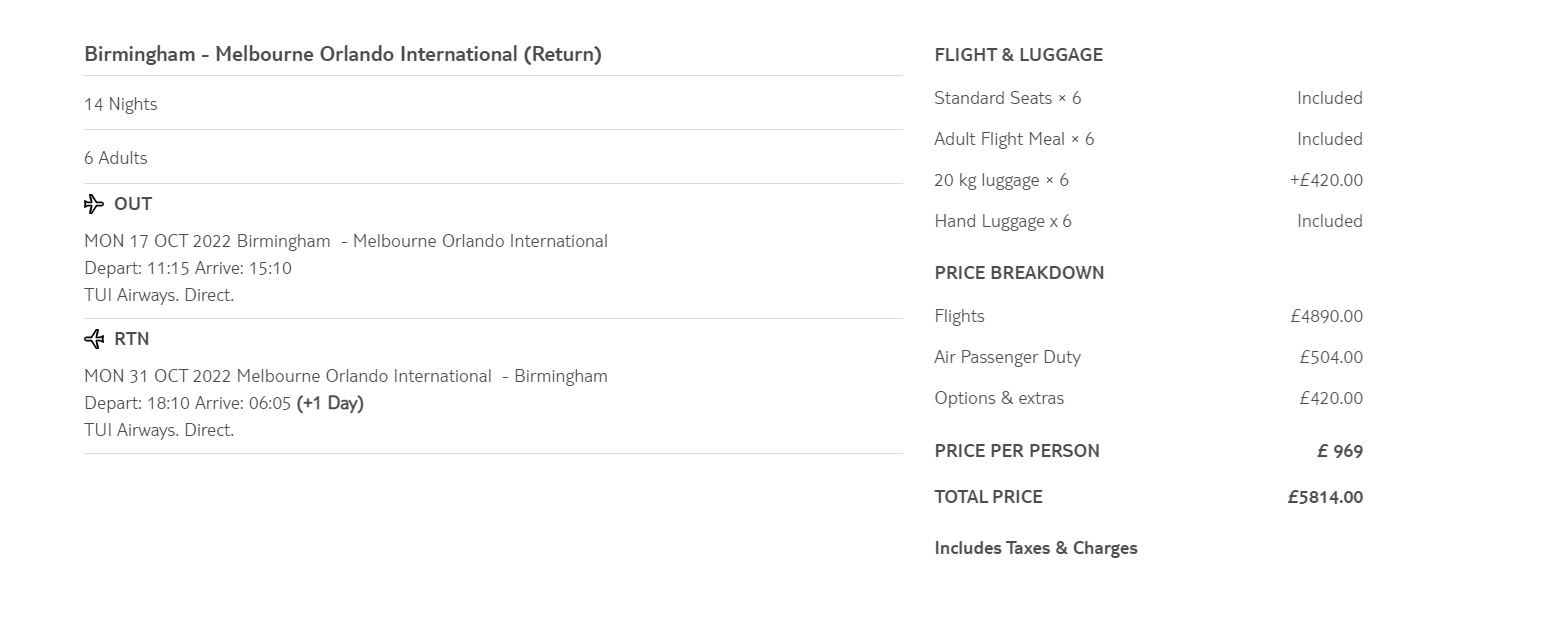Click the Includes Taxes & Charges note
1551x625 pixels.
click(1036, 548)
